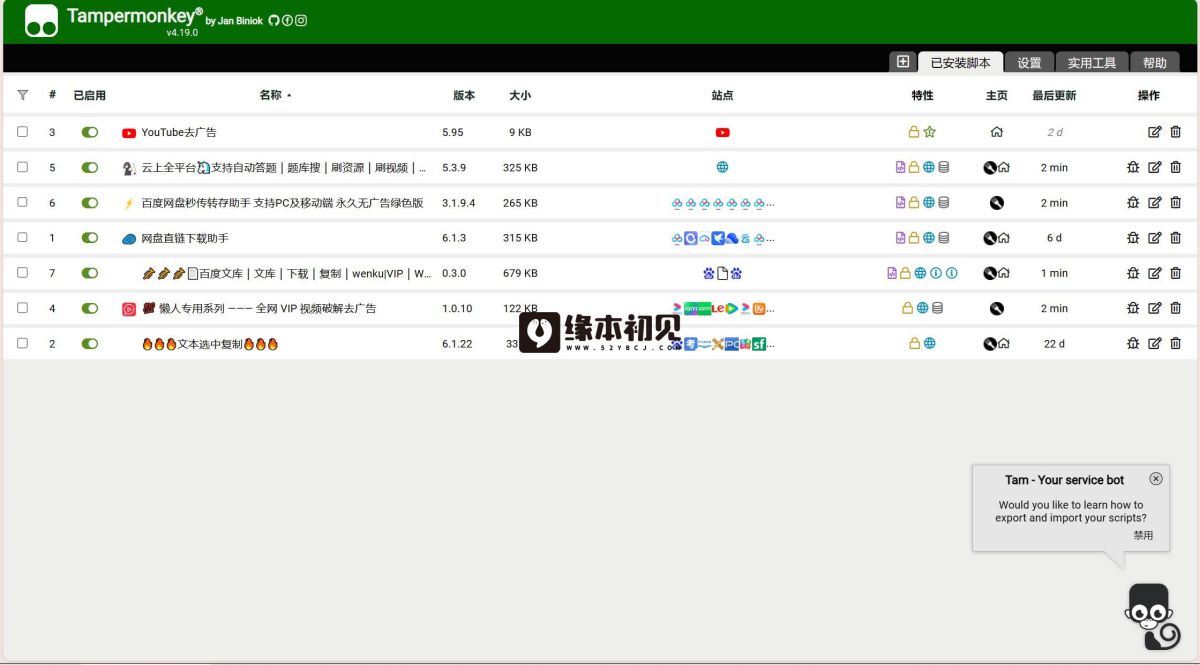Image resolution: width=1200 pixels, height=665 pixels.
Task: Click the bug icon for 百度网盘秒传转存助手
Action: tap(1133, 203)
